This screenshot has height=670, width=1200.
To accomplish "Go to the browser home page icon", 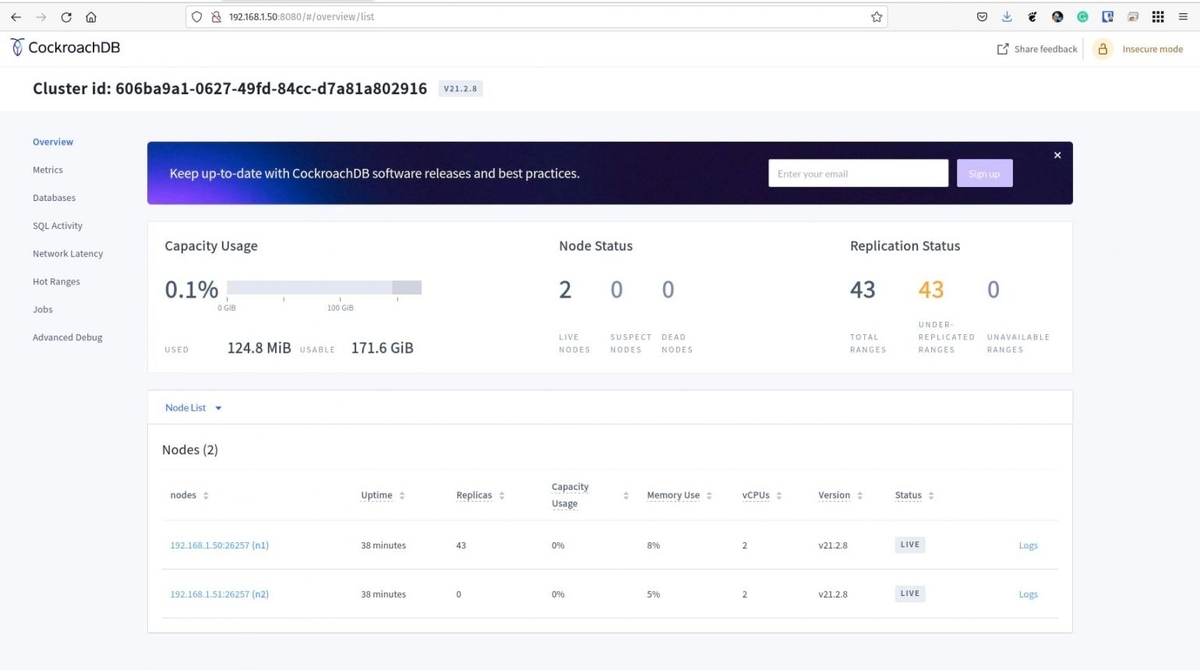I will coord(91,17).
